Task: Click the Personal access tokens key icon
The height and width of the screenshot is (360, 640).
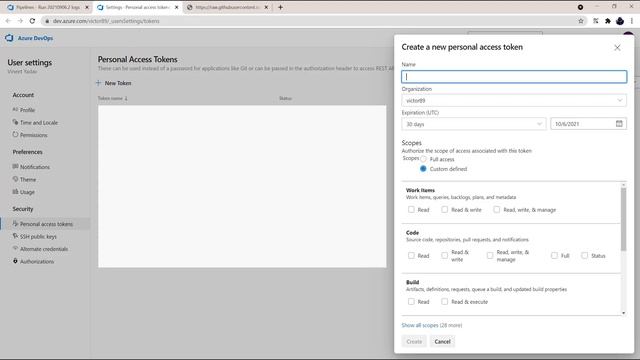Action: pyautogui.click(x=15, y=224)
